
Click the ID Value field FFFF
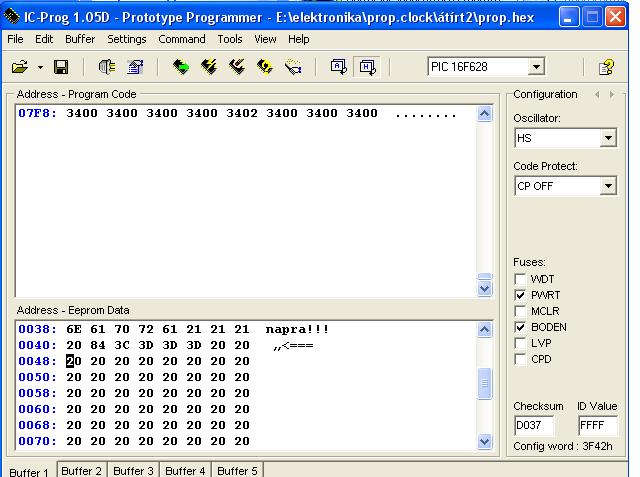click(597, 425)
